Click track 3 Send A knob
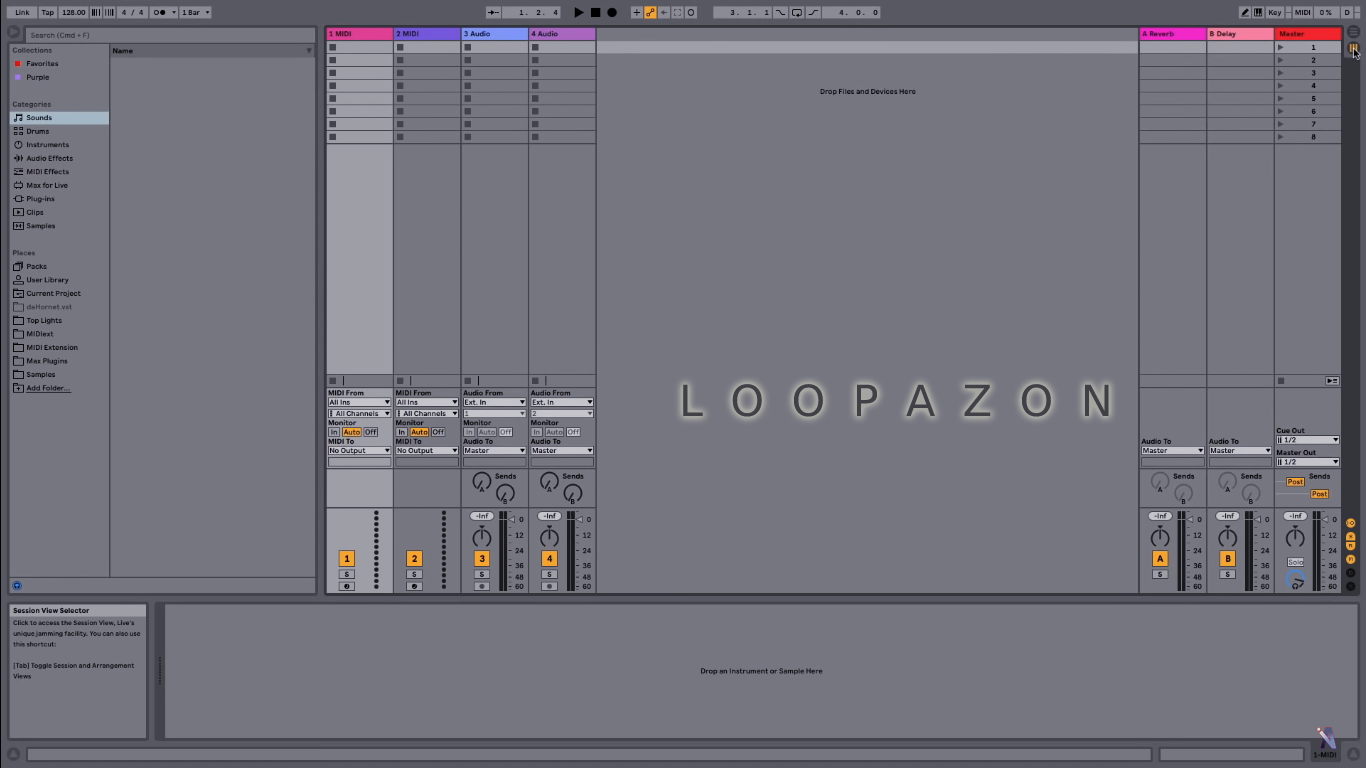The width and height of the screenshot is (1366, 768). point(482,482)
